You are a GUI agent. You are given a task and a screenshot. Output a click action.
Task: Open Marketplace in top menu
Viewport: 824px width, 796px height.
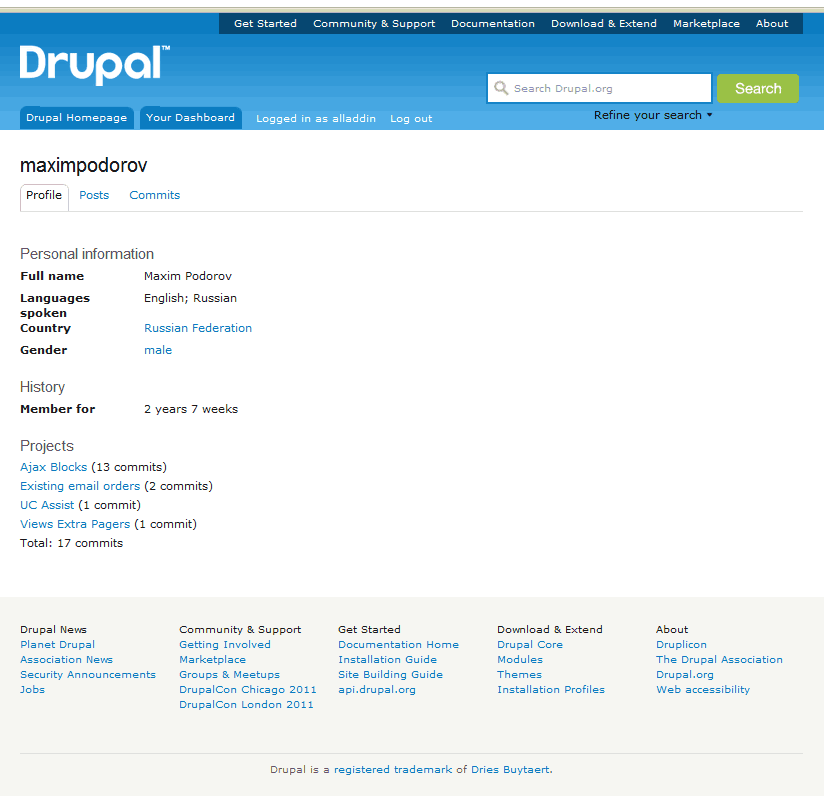pyautogui.click(x=706, y=24)
